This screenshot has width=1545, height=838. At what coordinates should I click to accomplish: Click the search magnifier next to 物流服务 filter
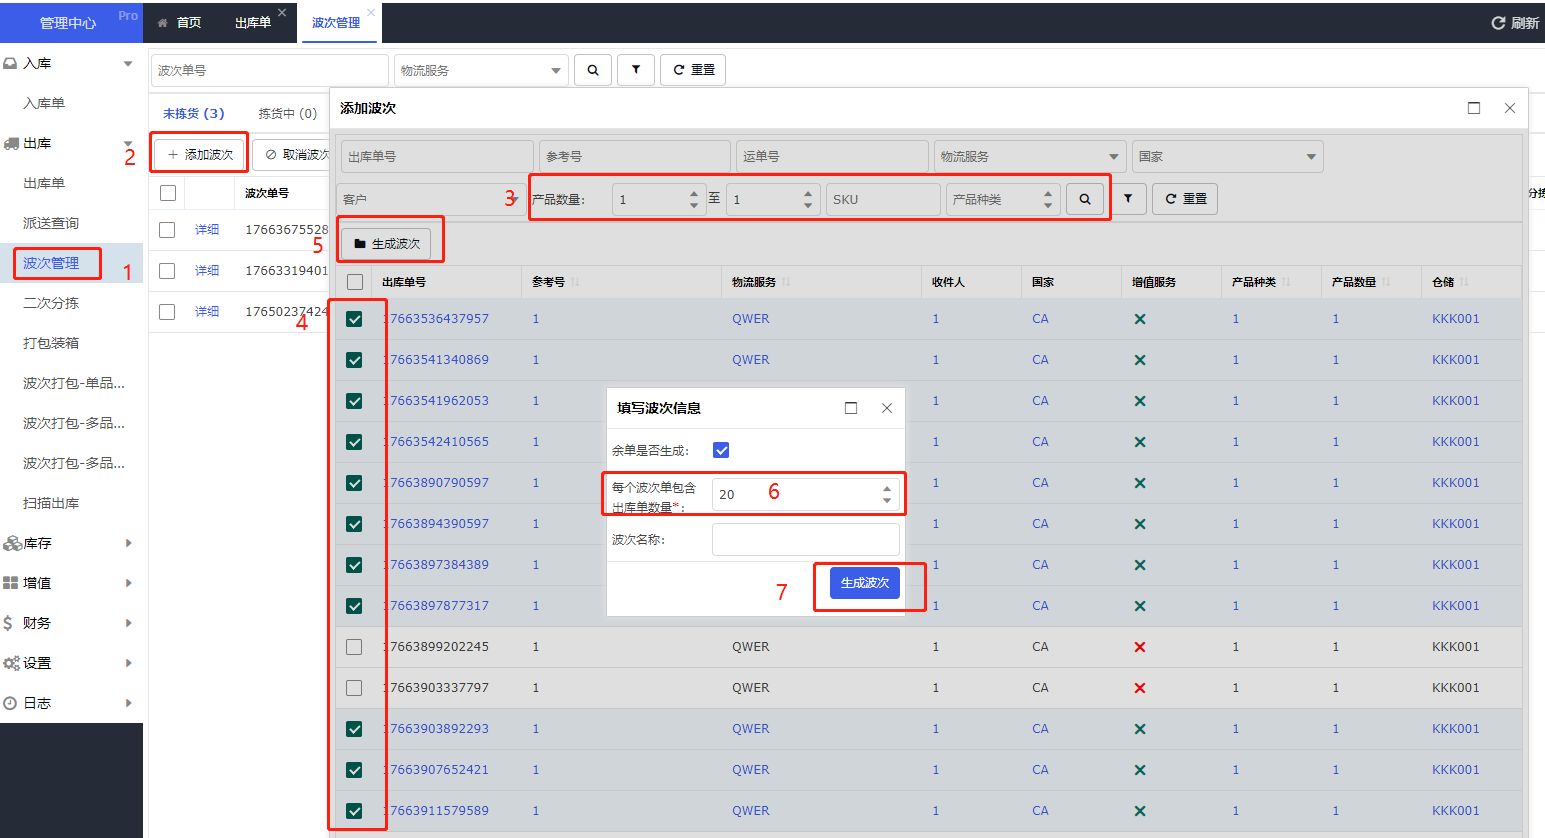pos(593,70)
